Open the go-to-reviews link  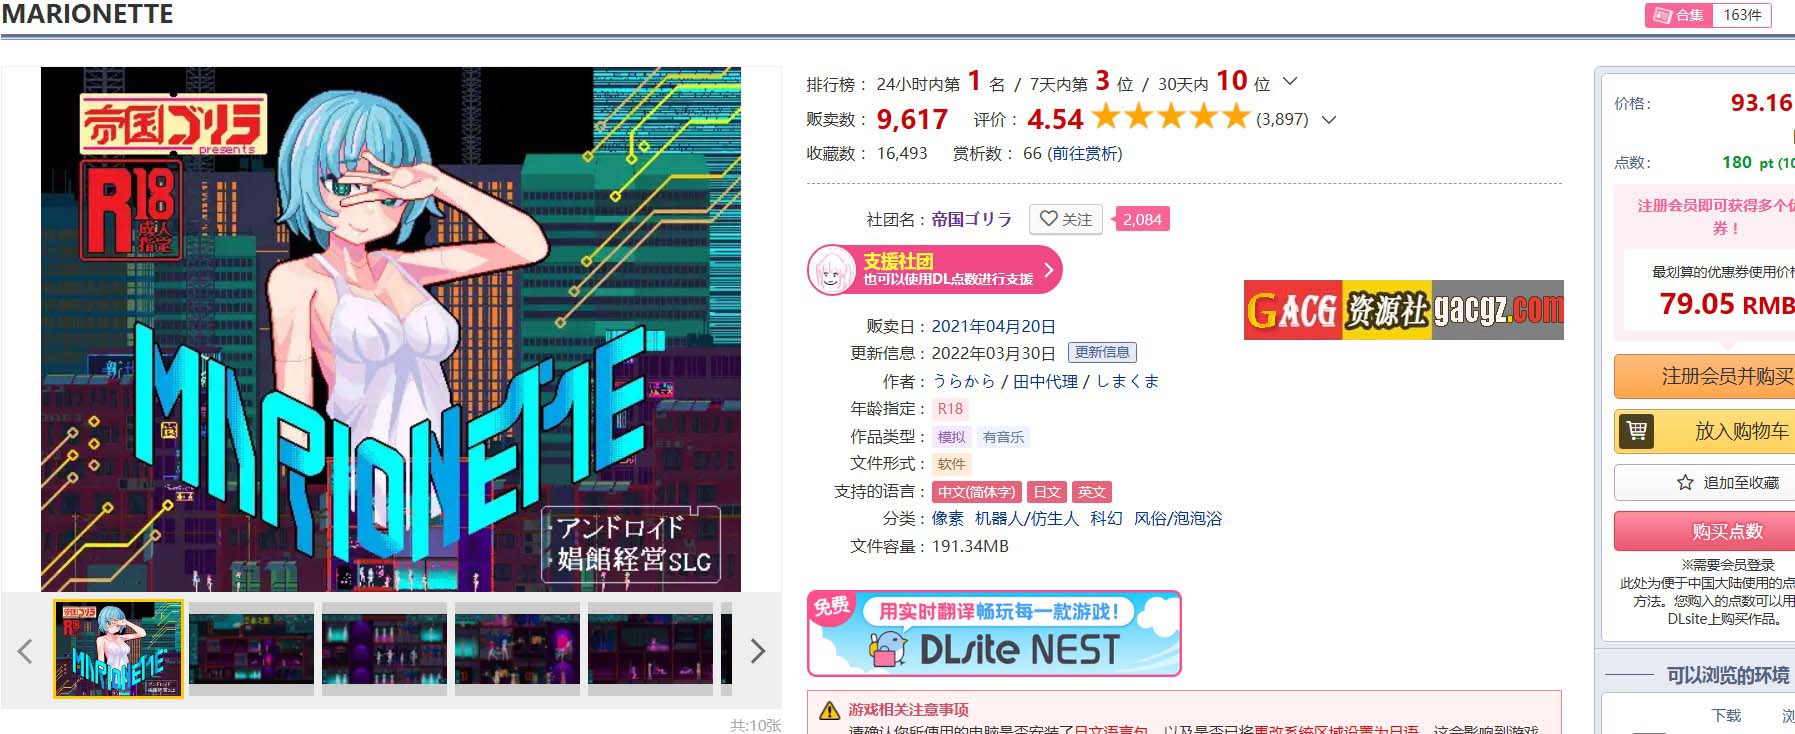click(x=1084, y=153)
